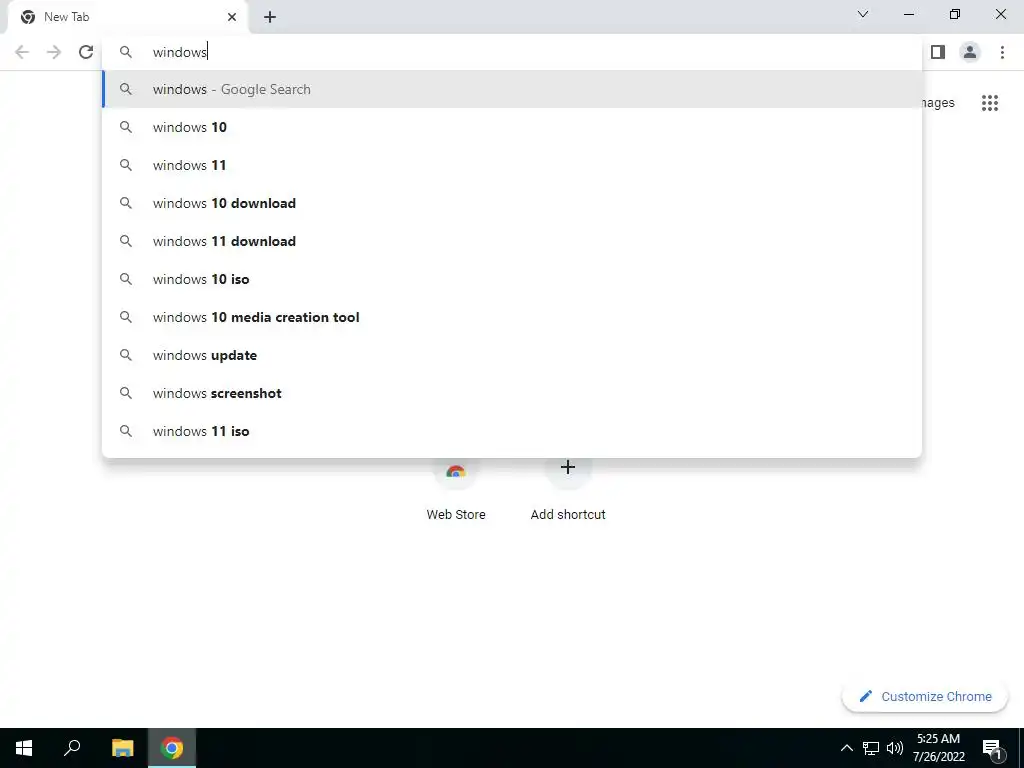Click search icon beside "windows update"
The height and width of the screenshot is (768, 1024).
126,355
